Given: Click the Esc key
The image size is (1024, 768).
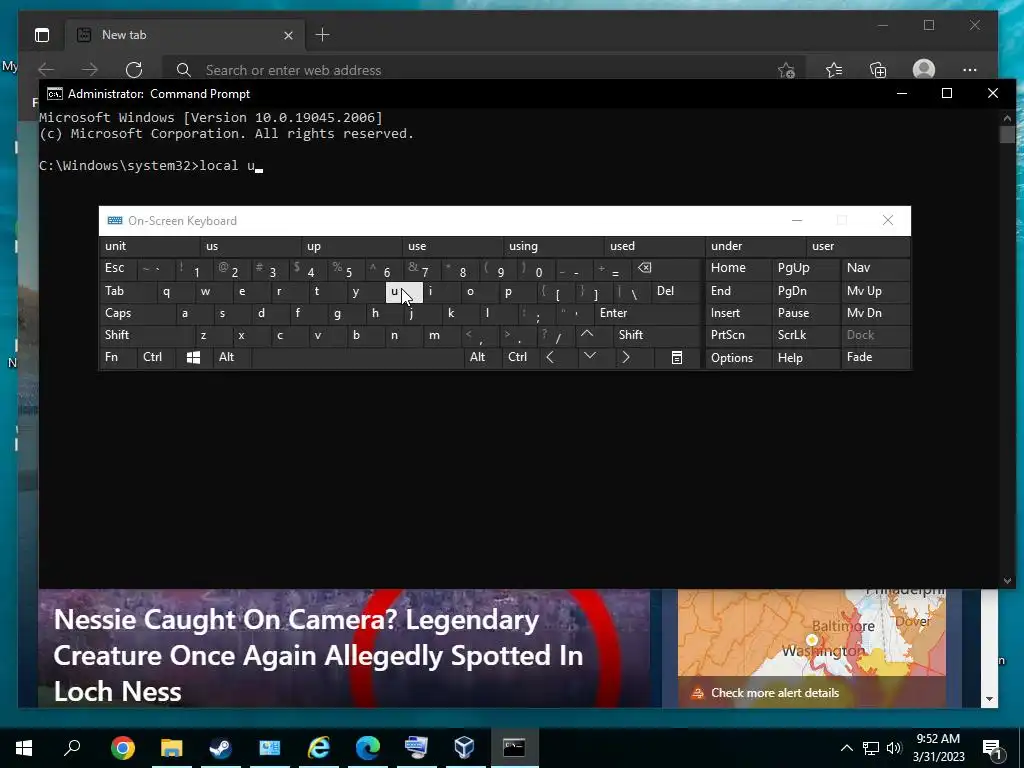Looking at the screenshot, I should click(119, 268).
